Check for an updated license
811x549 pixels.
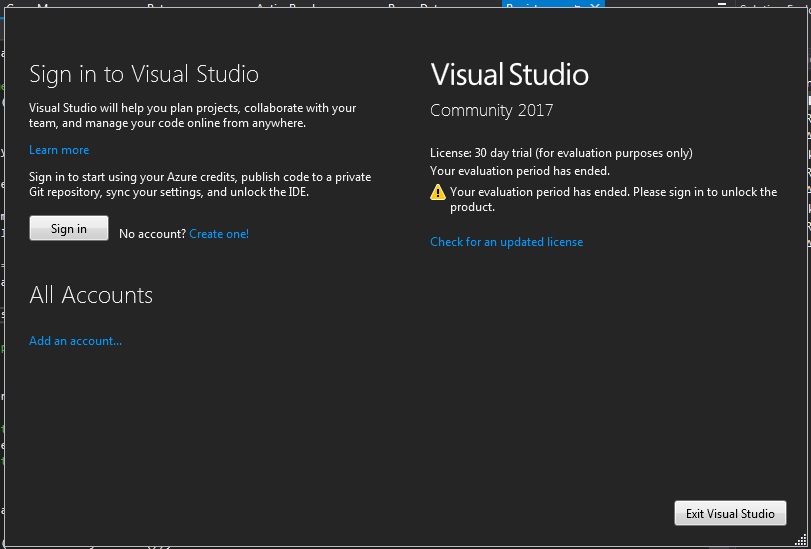(506, 242)
